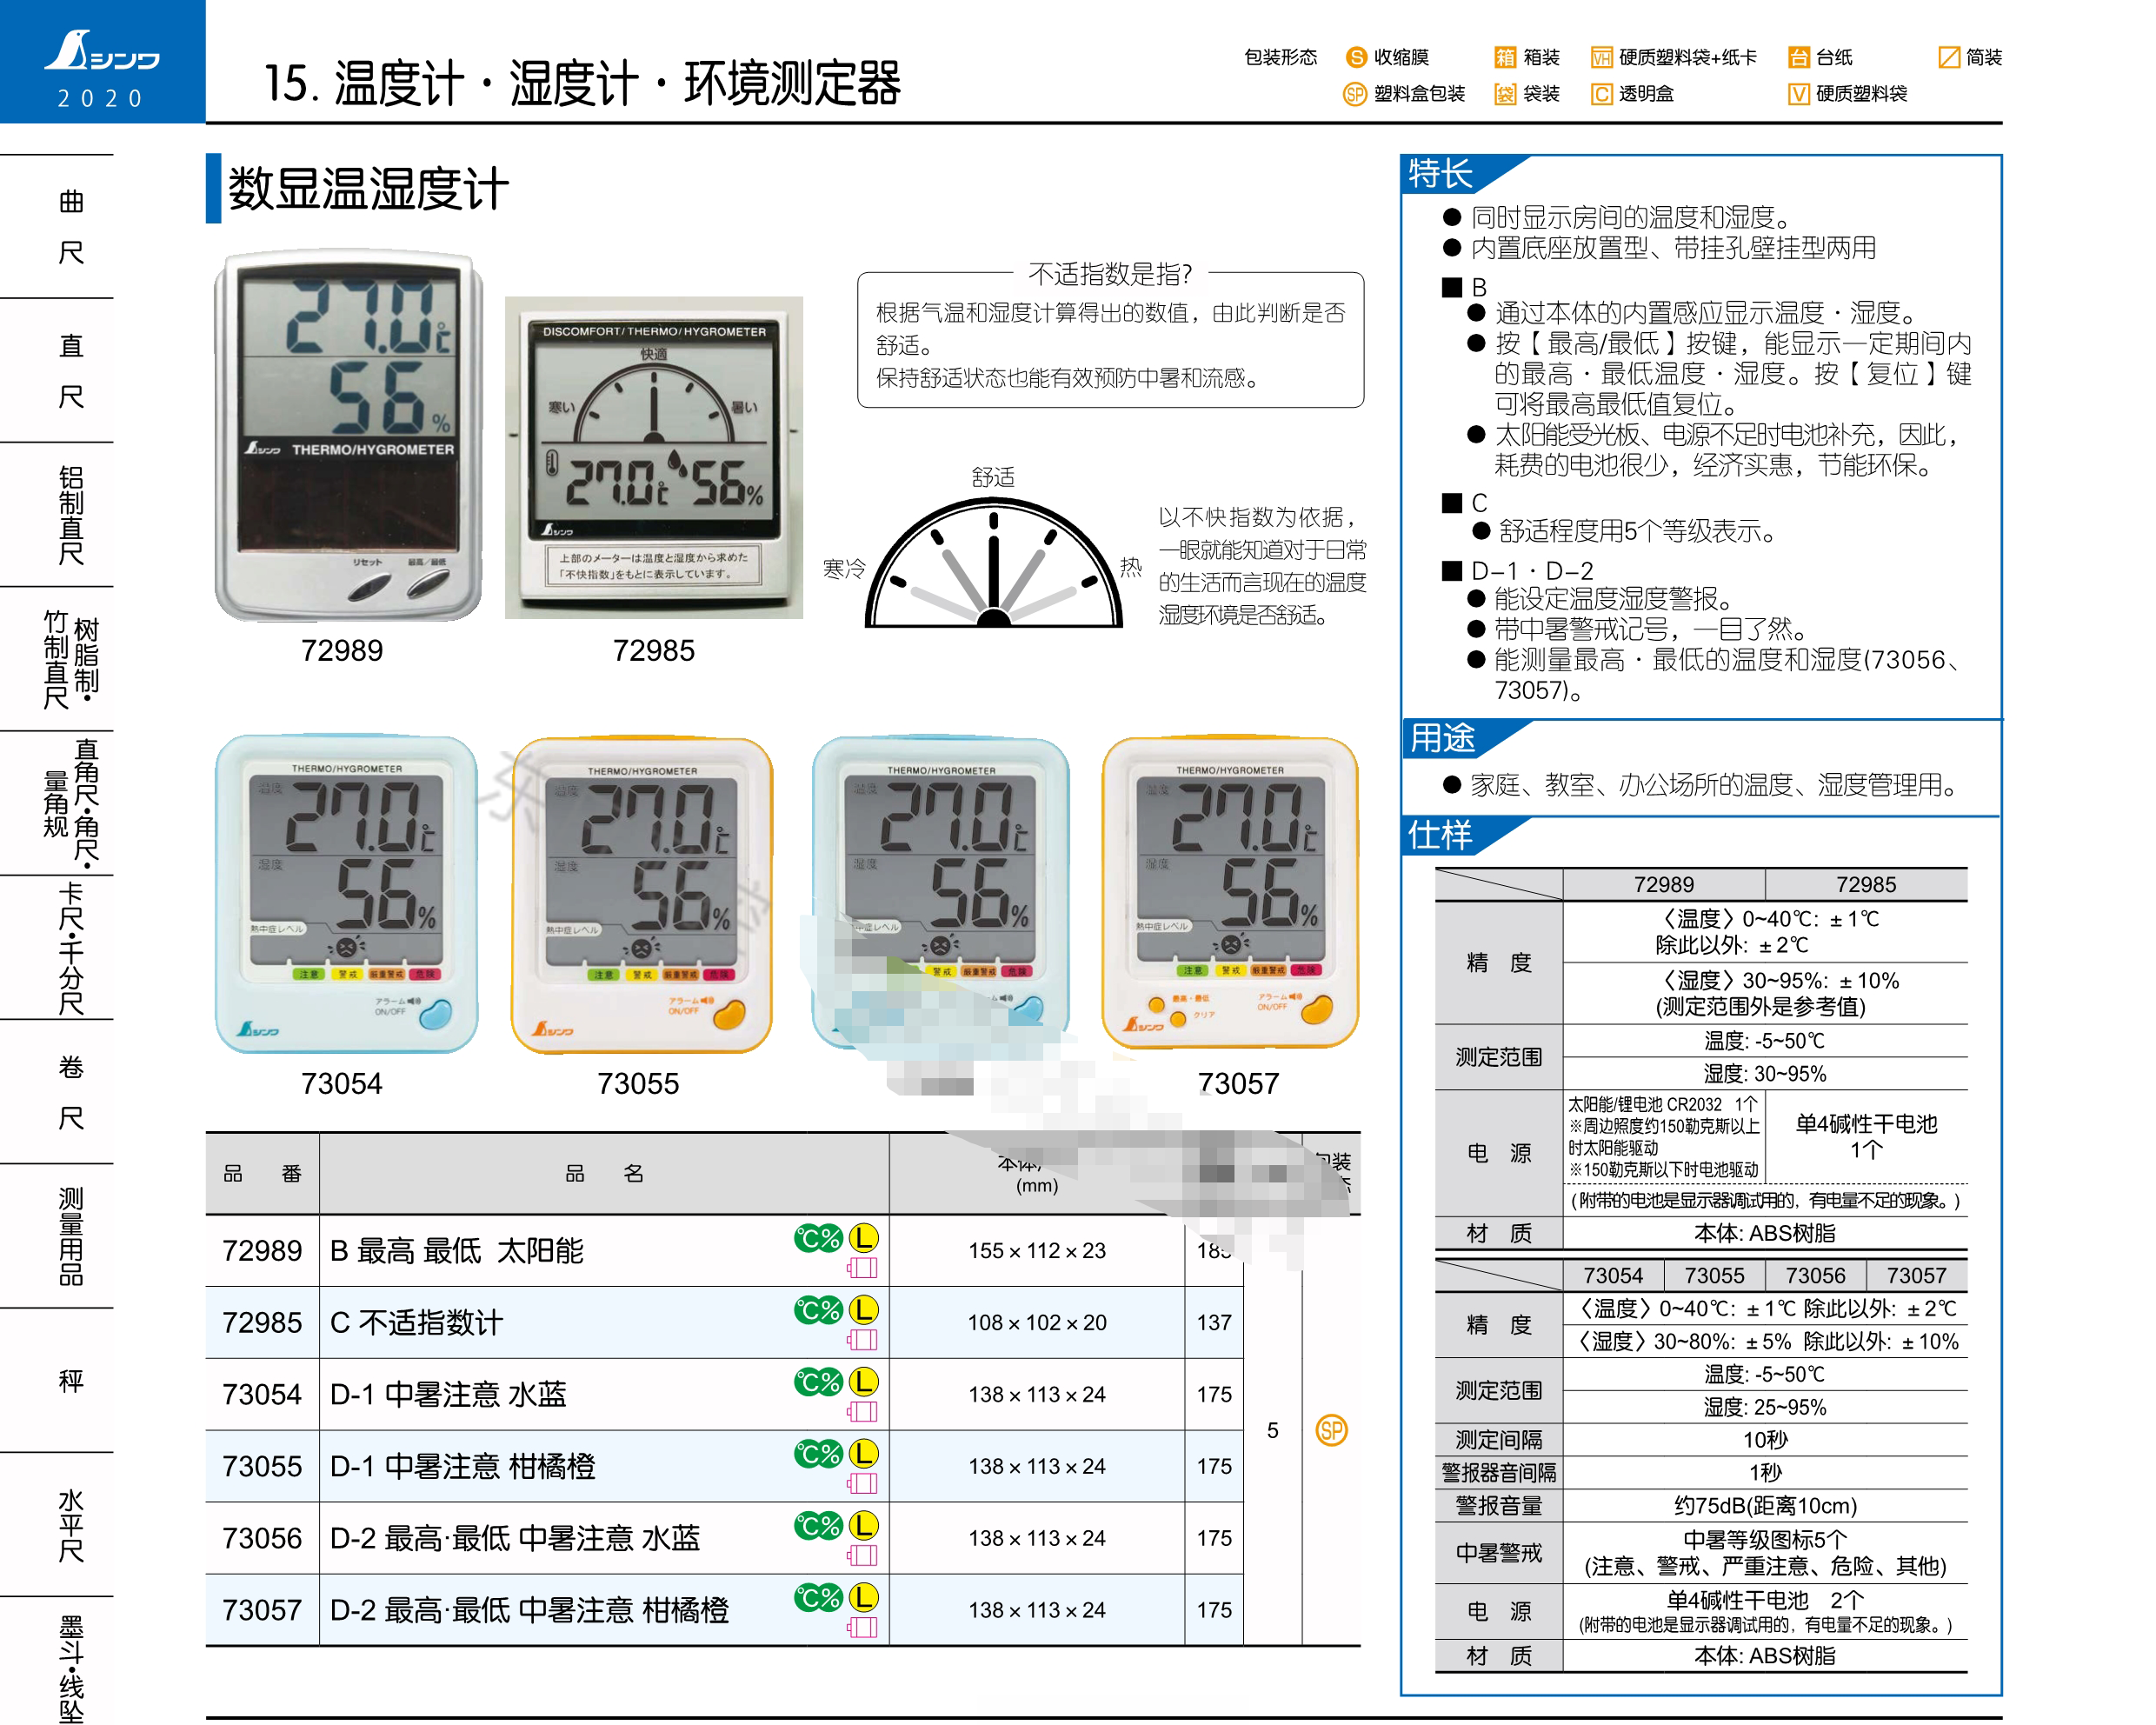Click the 塑料盒包装 SP legend icon
Image resolution: width=2156 pixels, height=1725 pixels.
pyautogui.click(x=1355, y=94)
